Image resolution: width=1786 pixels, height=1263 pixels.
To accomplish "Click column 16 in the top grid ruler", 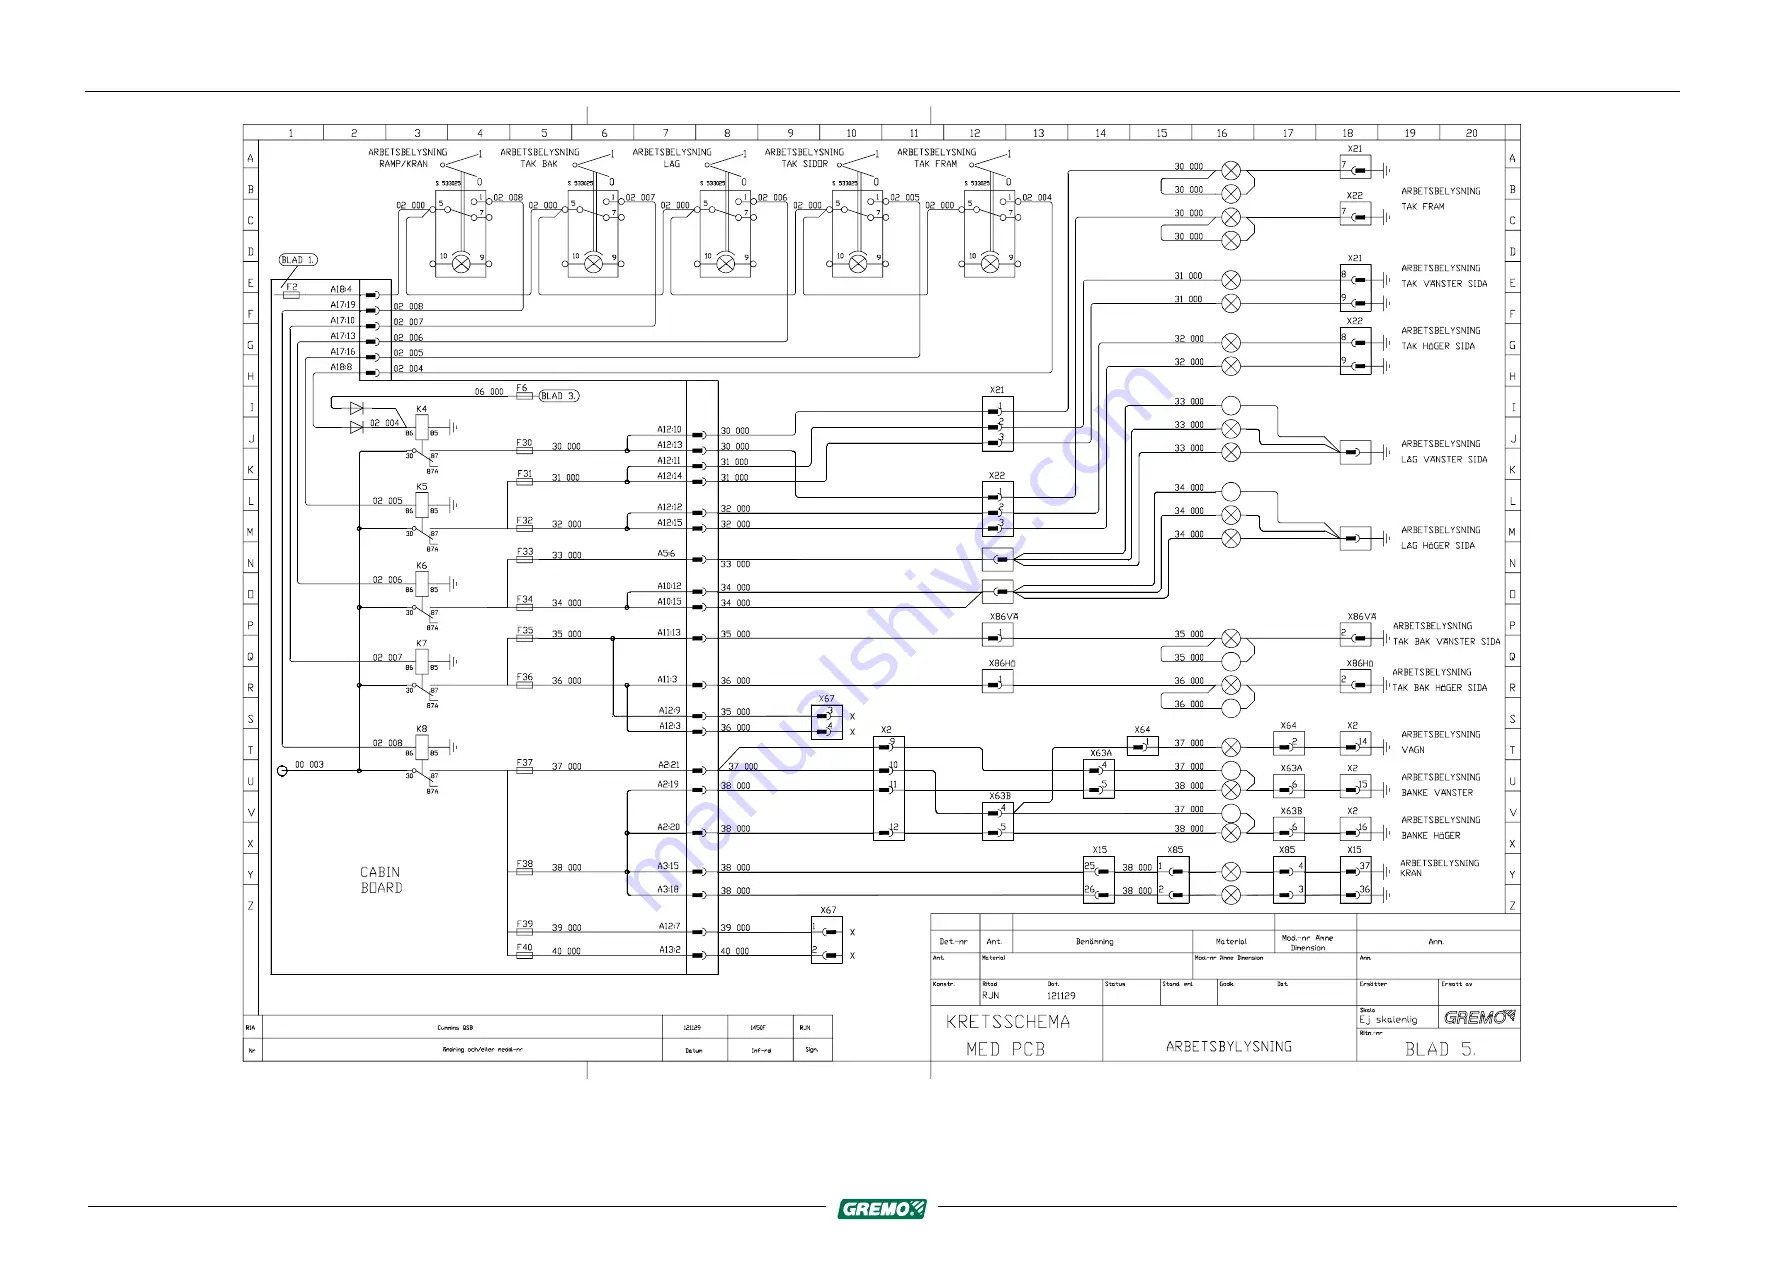I will coord(1222,132).
